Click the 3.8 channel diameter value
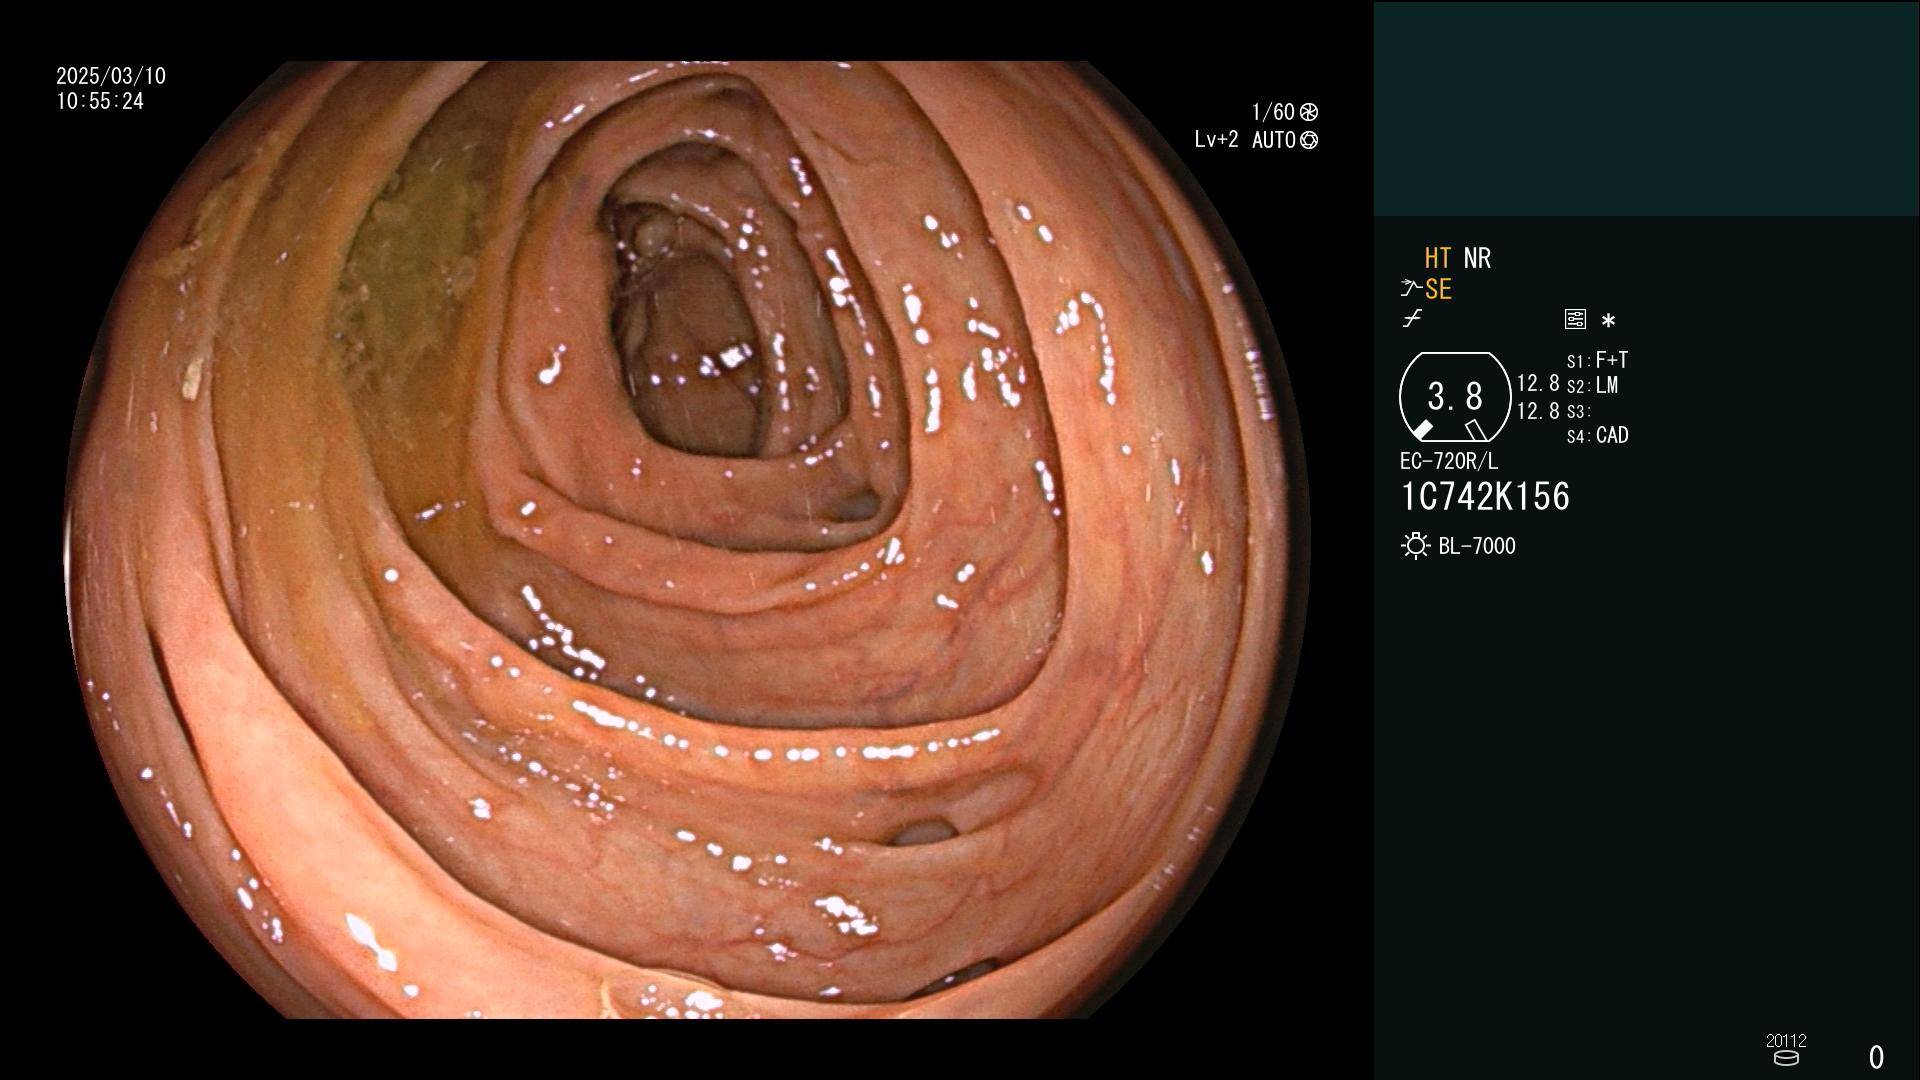 [1455, 397]
